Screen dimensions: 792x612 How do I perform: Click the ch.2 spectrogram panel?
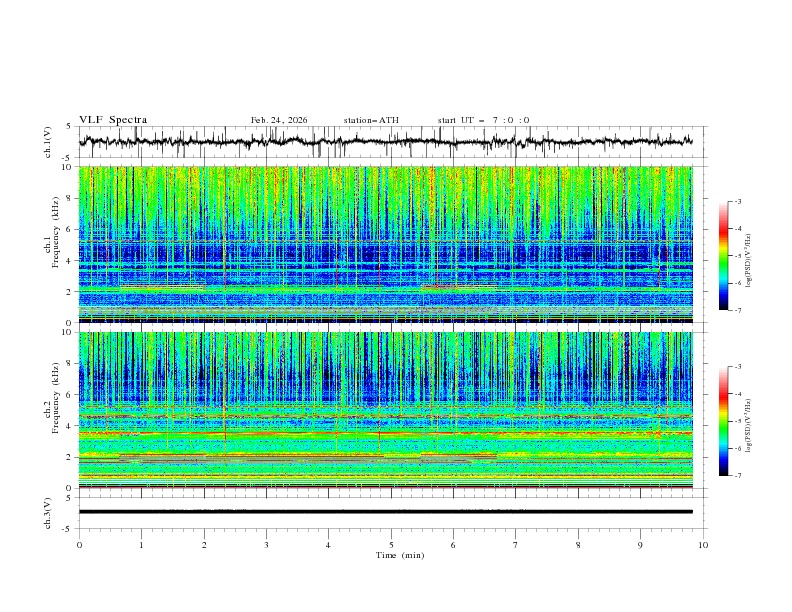click(386, 410)
